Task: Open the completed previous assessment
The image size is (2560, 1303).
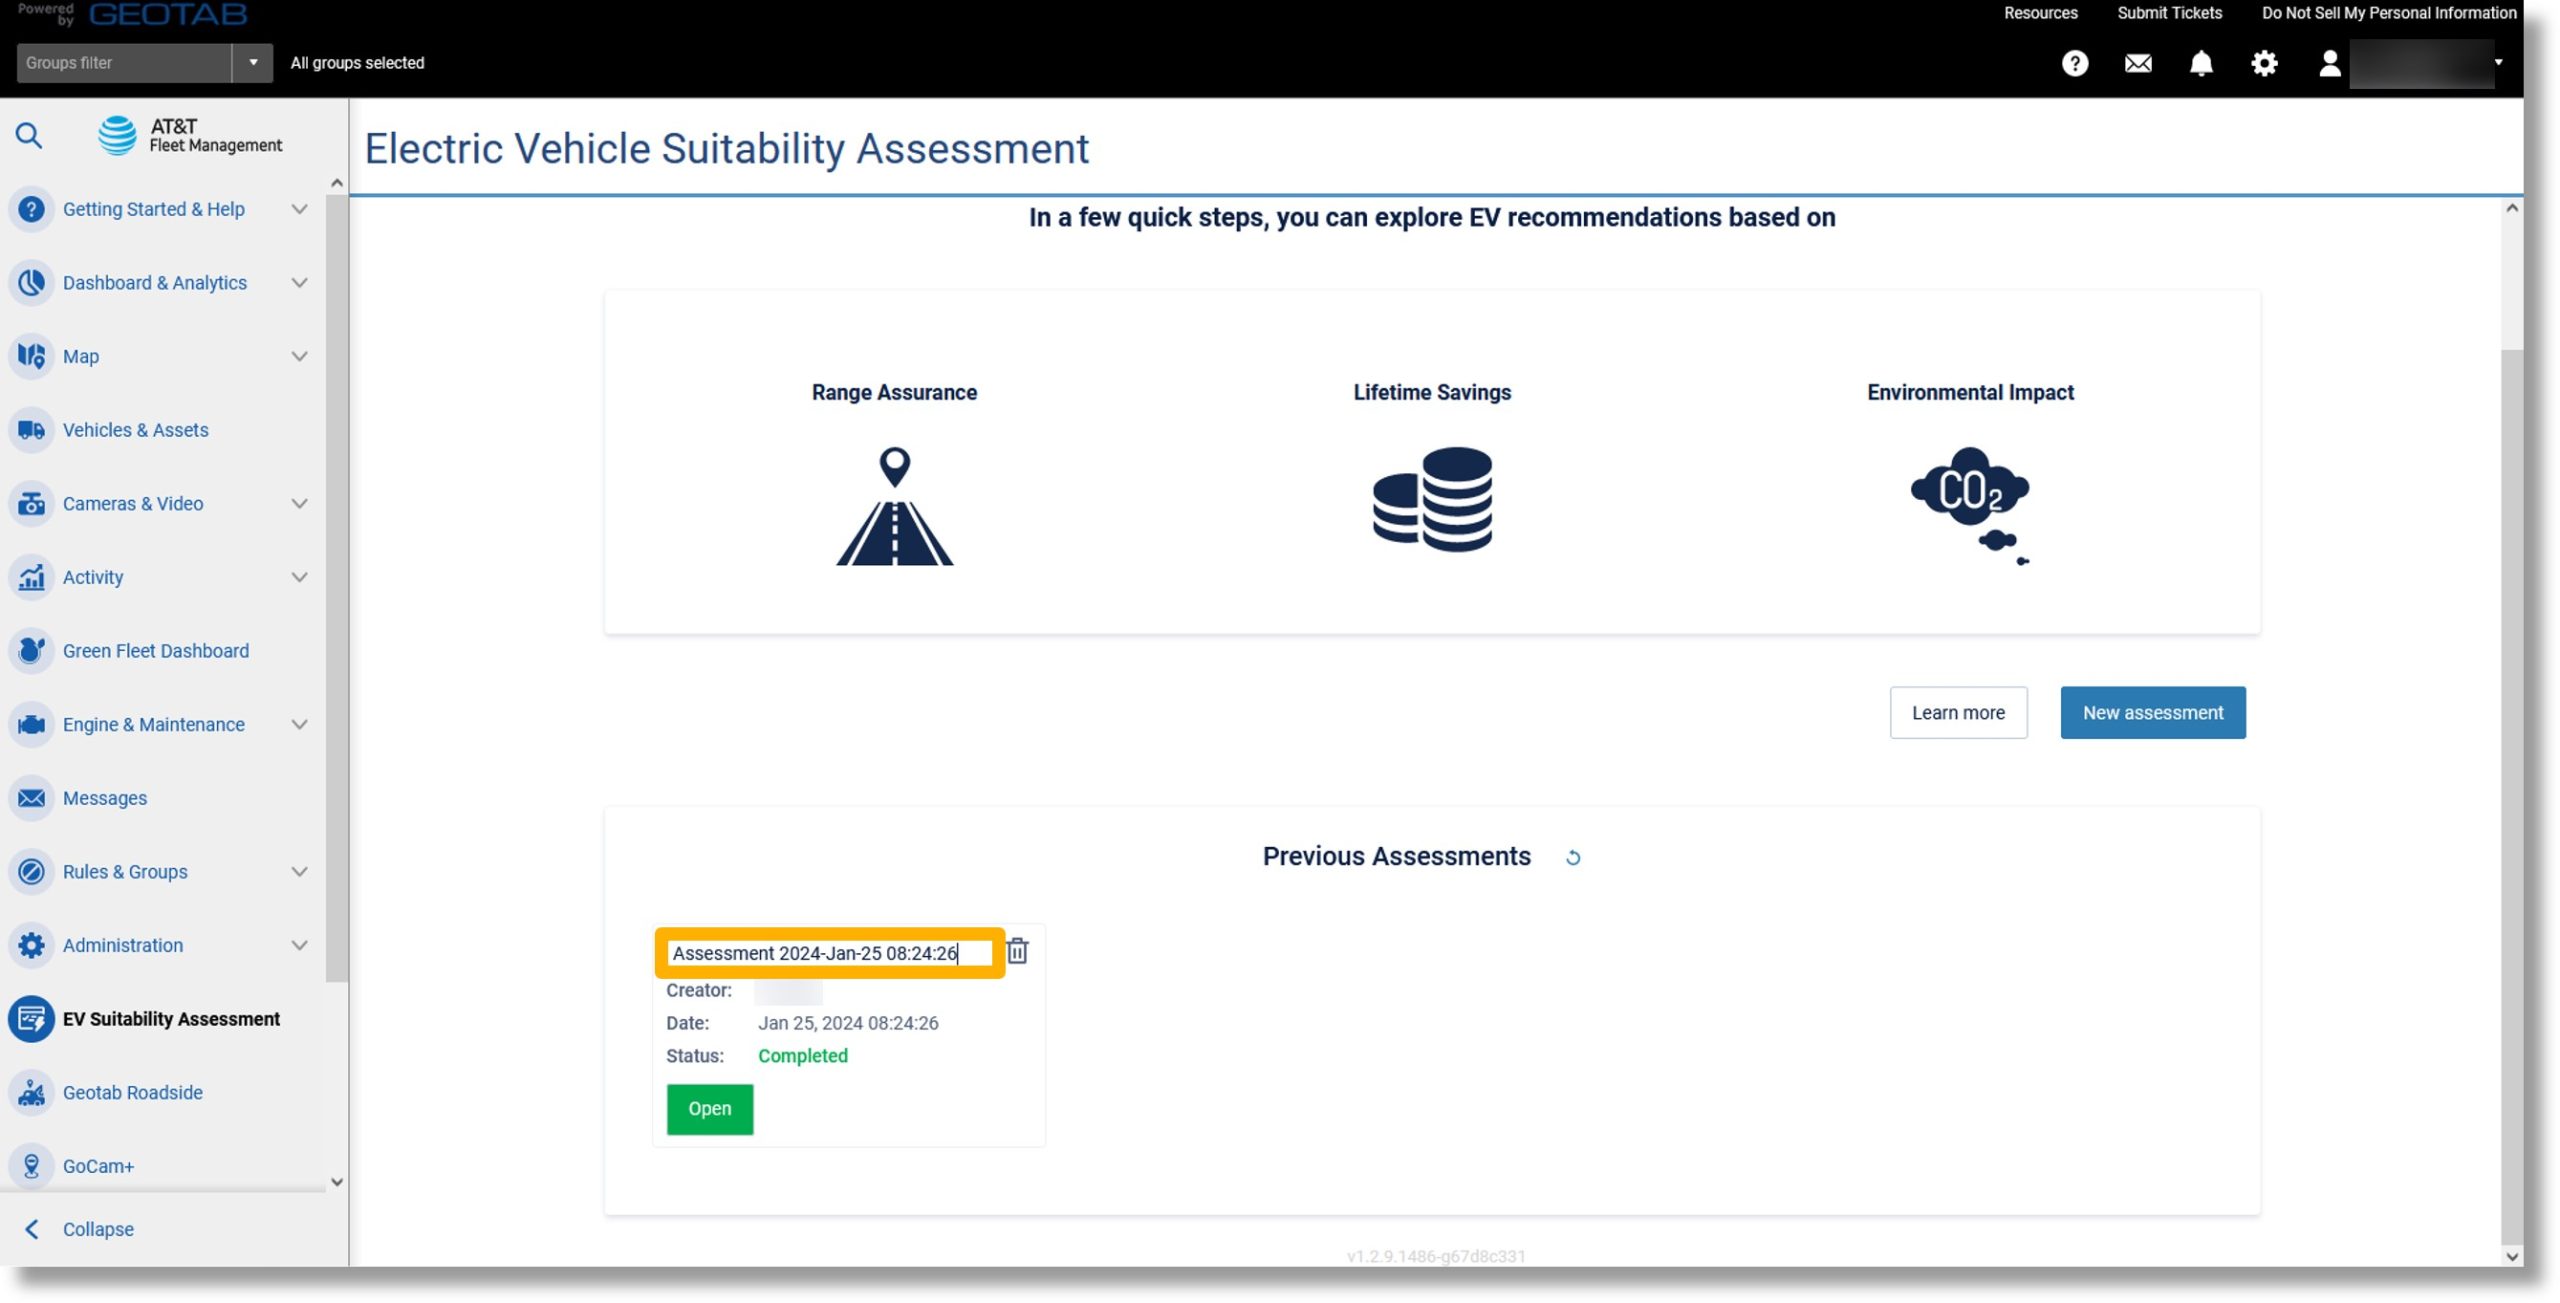Action: pos(709,1109)
